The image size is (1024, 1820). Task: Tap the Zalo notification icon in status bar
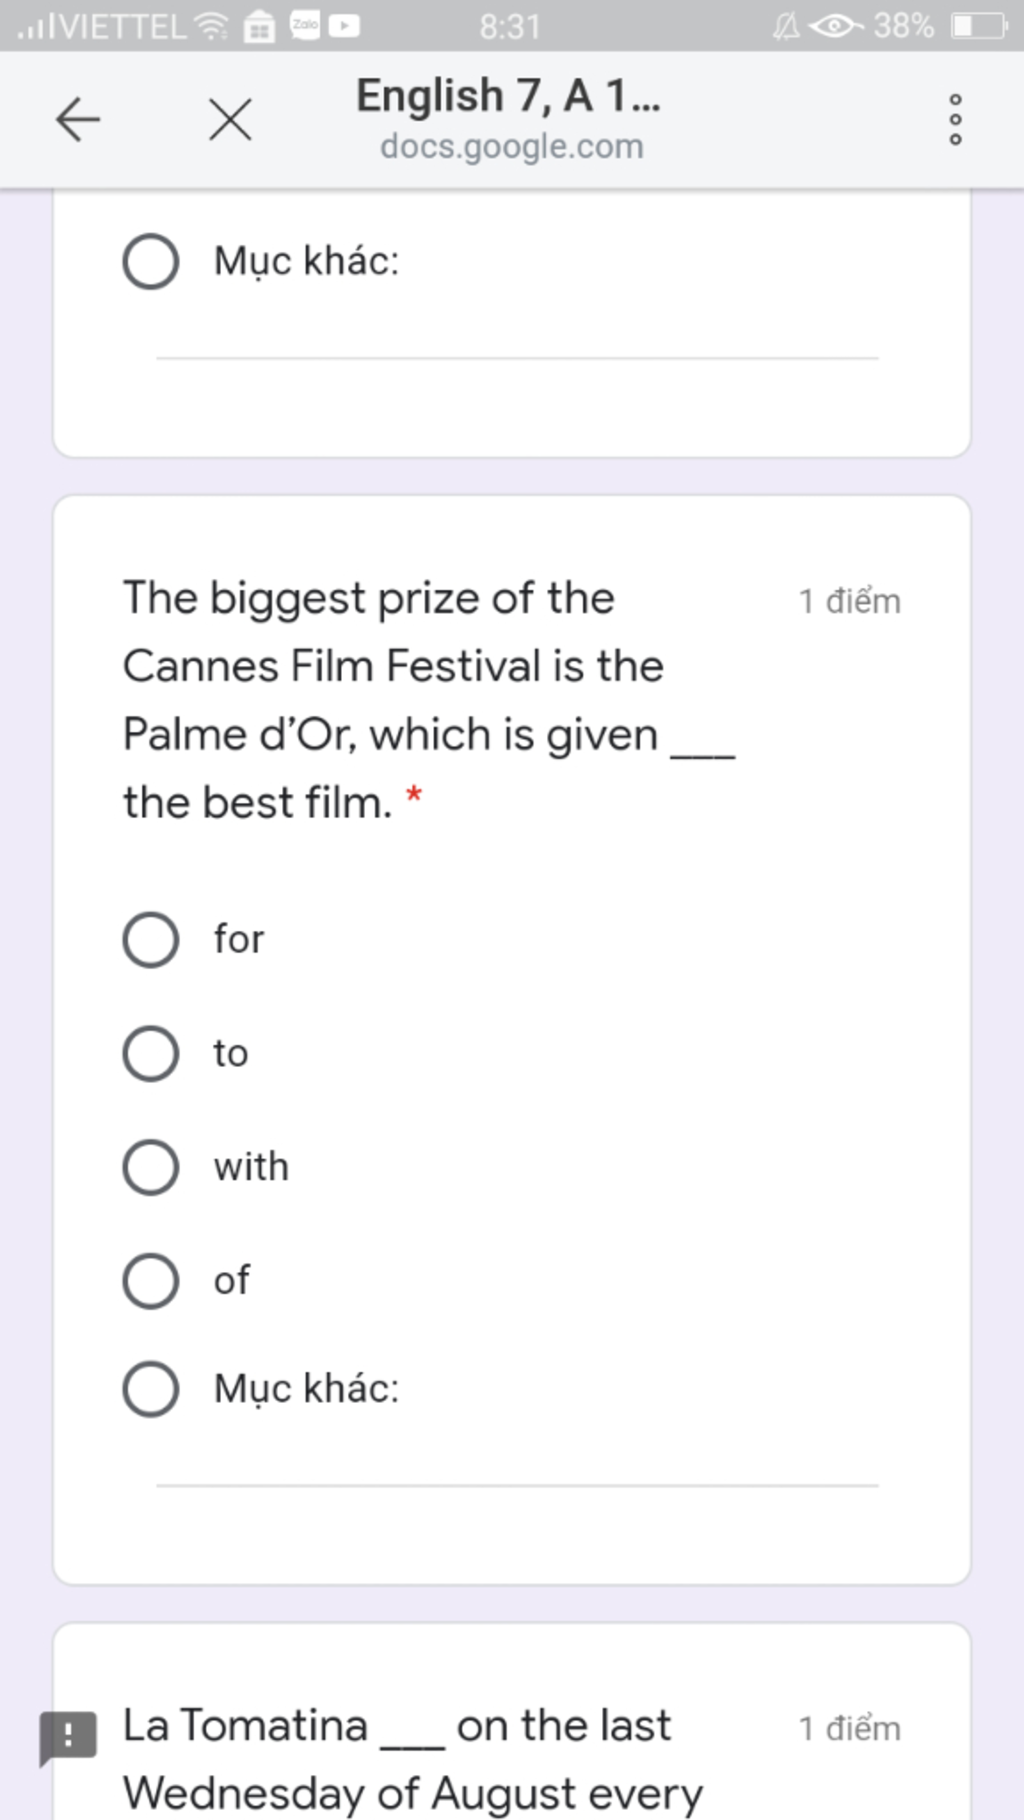click(x=304, y=25)
